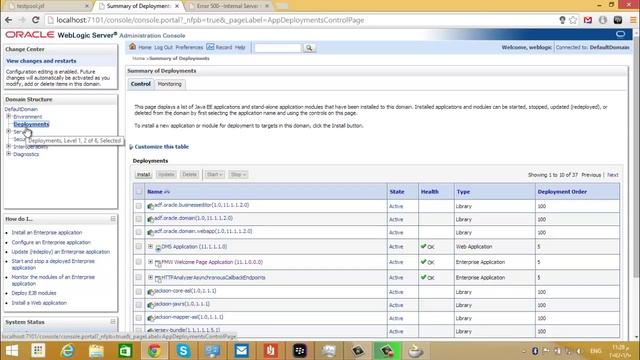Image resolution: width=640 pixels, height=360 pixels.
Task: Check HTTPAnalyzerAsynchronousCallbackEndpoints checkbox
Action: click(139, 277)
